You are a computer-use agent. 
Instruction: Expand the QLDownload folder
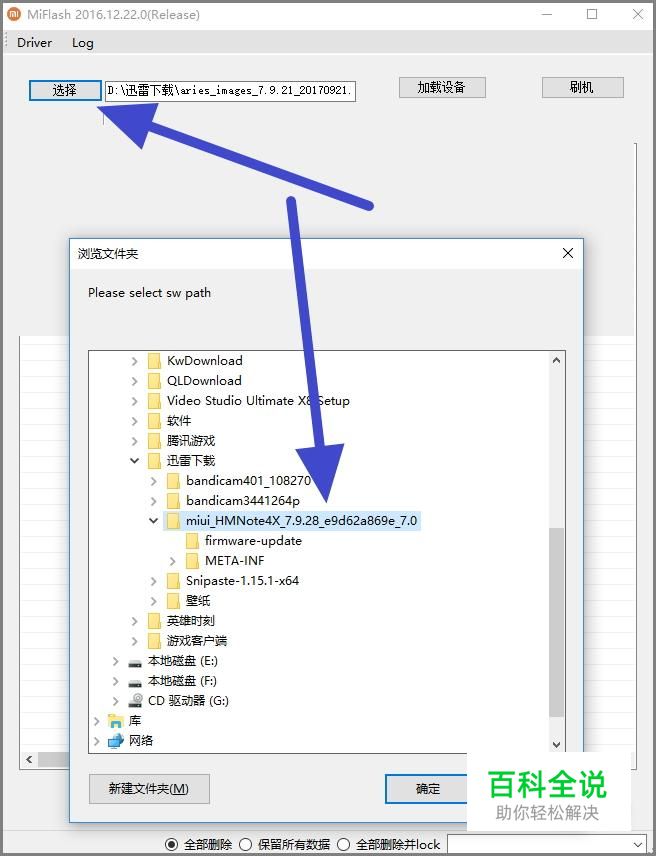134,381
